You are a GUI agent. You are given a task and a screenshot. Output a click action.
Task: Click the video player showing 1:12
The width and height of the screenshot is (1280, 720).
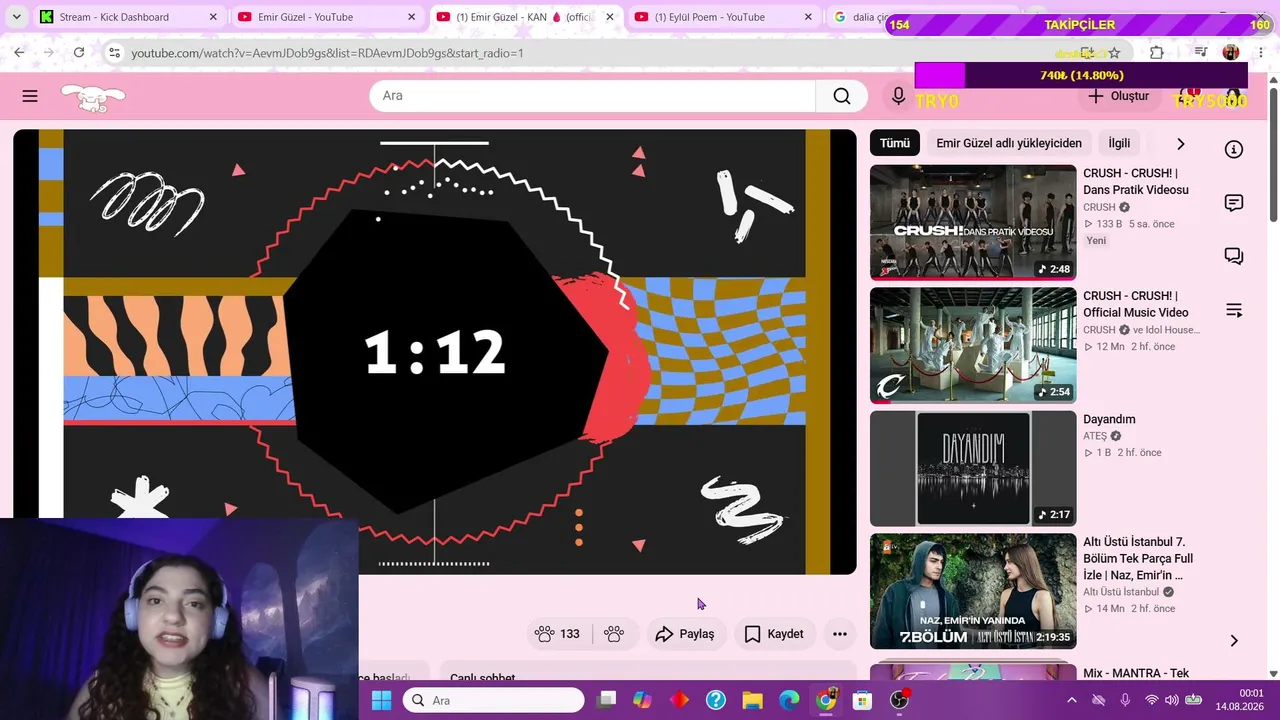[435, 352]
